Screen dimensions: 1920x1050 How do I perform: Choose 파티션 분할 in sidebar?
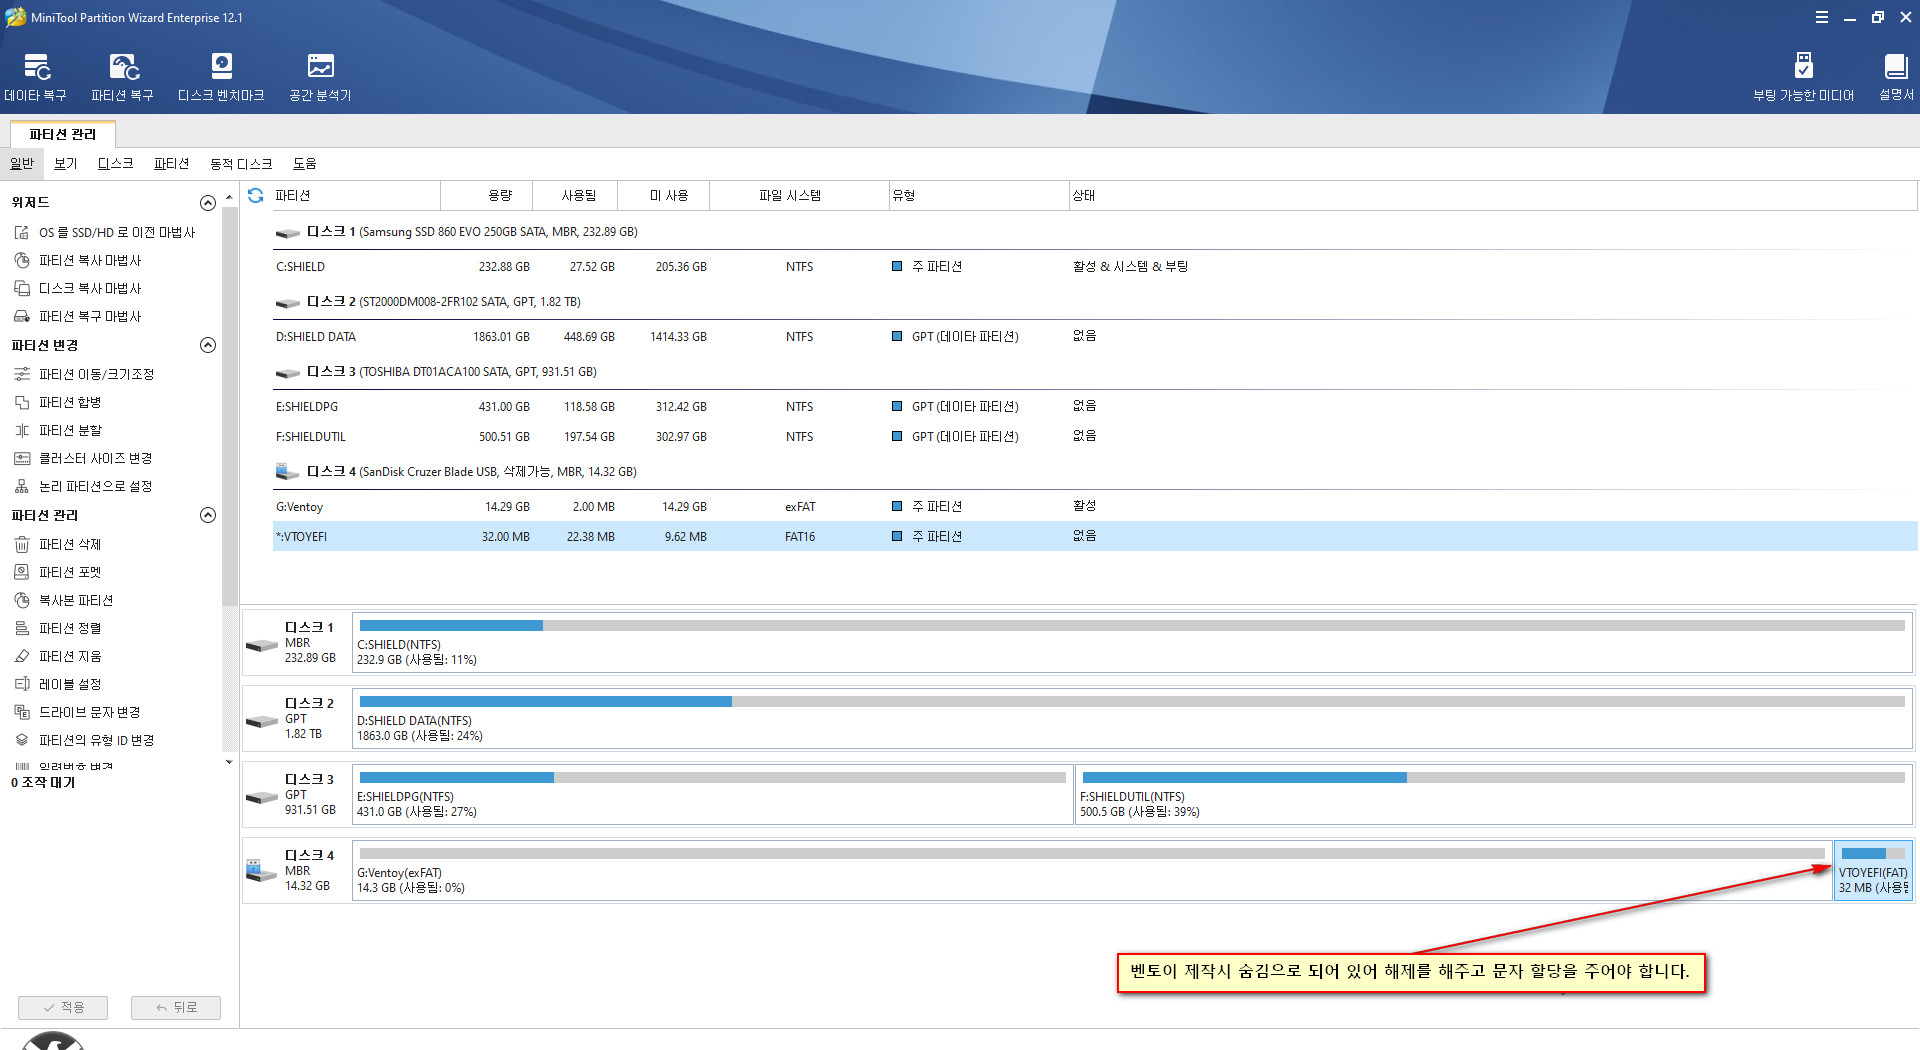coord(59,430)
